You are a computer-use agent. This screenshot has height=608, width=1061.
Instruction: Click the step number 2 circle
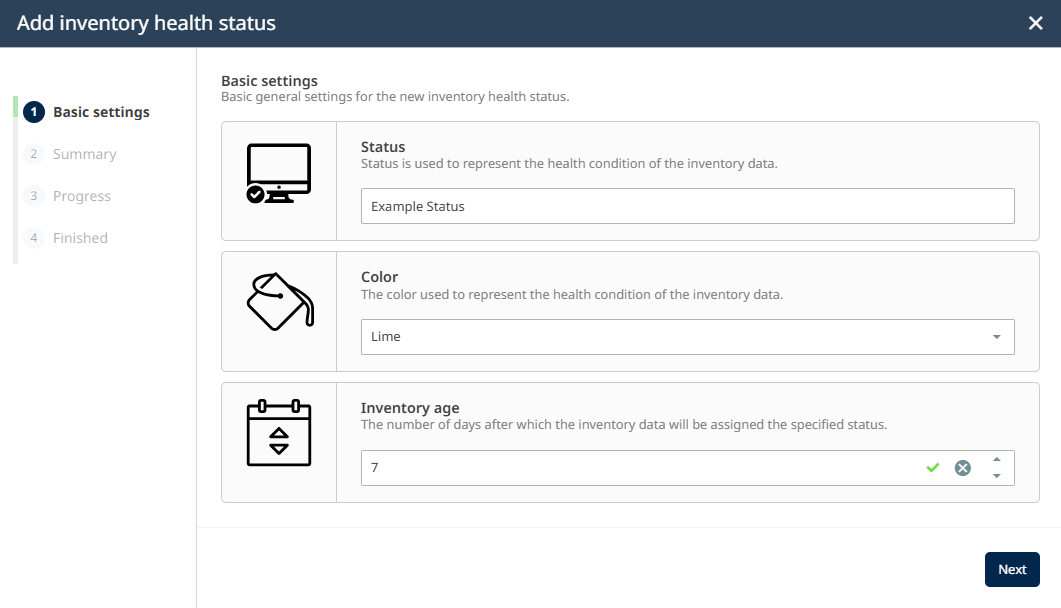click(x=34, y=154)
